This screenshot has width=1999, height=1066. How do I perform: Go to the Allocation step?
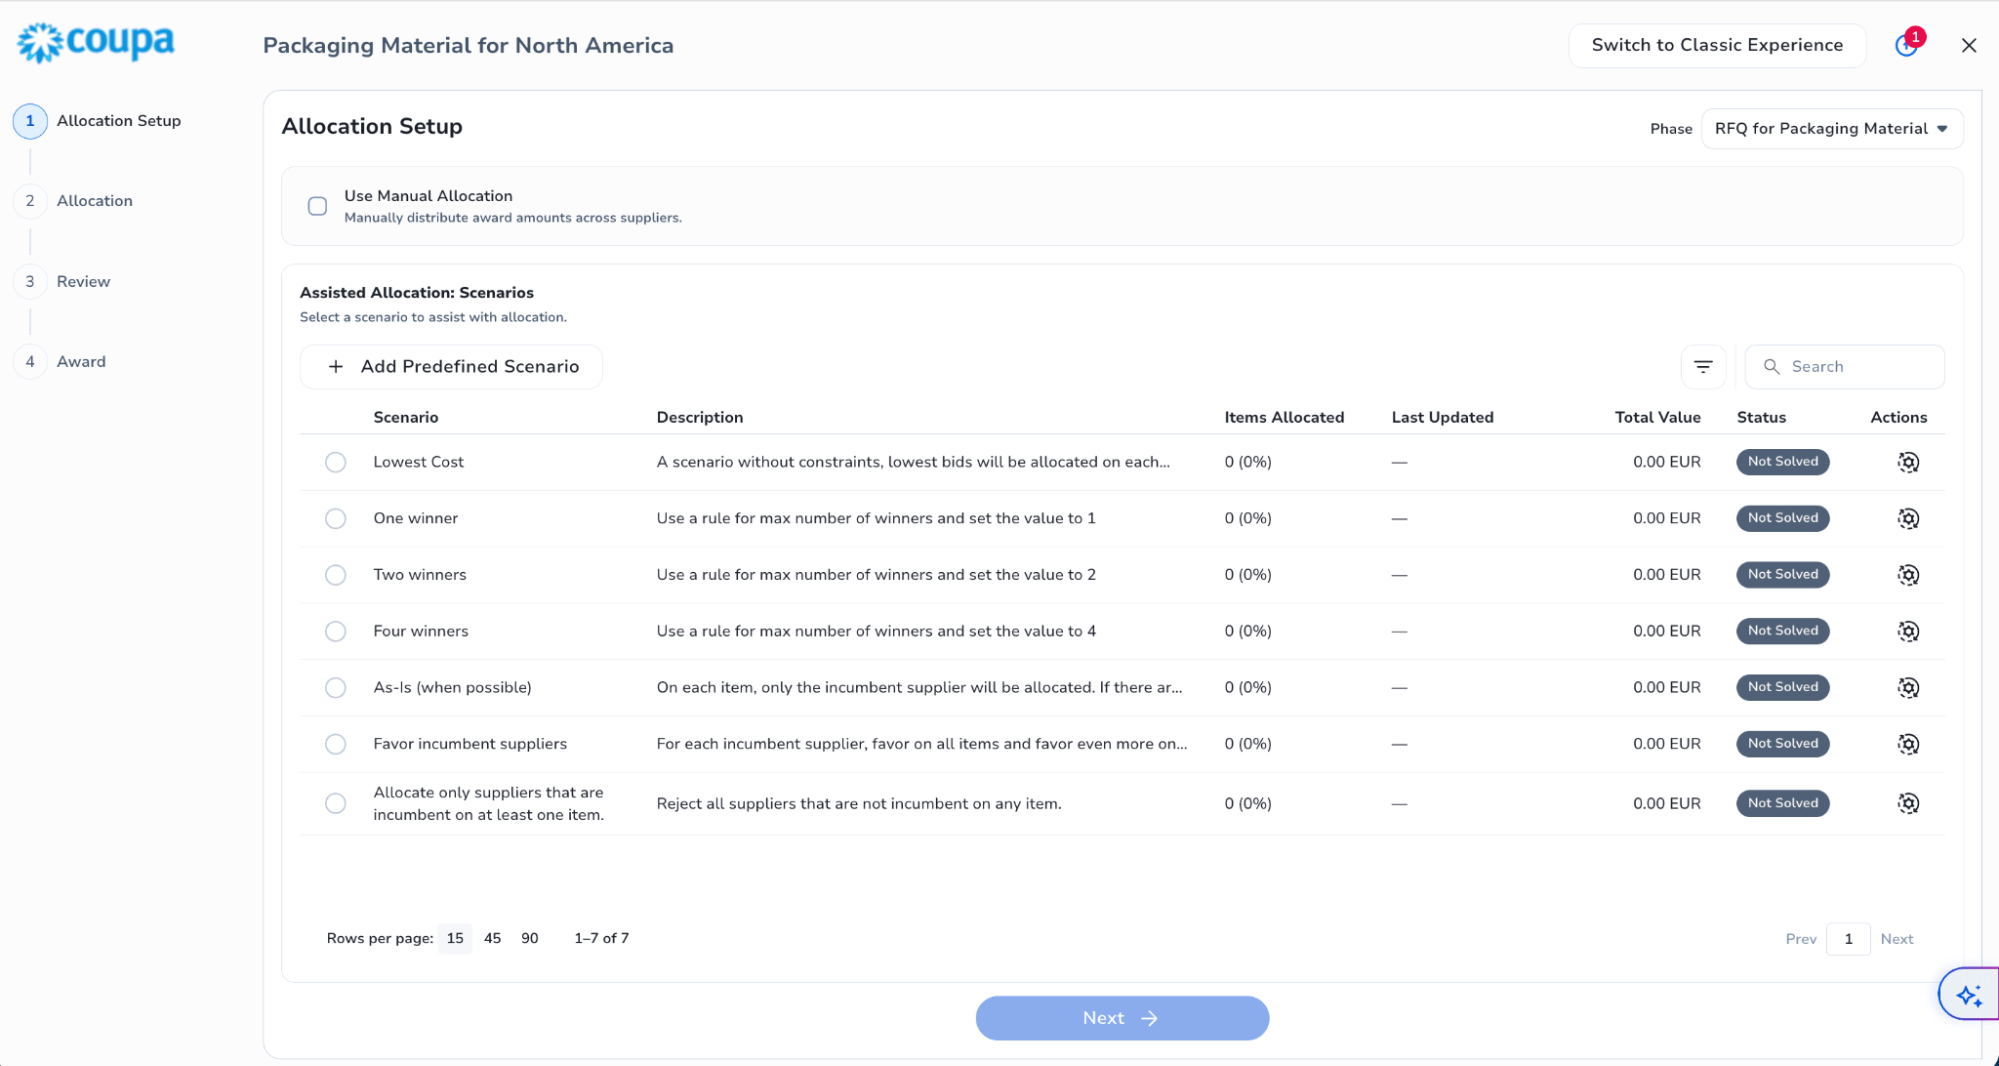pos(74,201)
